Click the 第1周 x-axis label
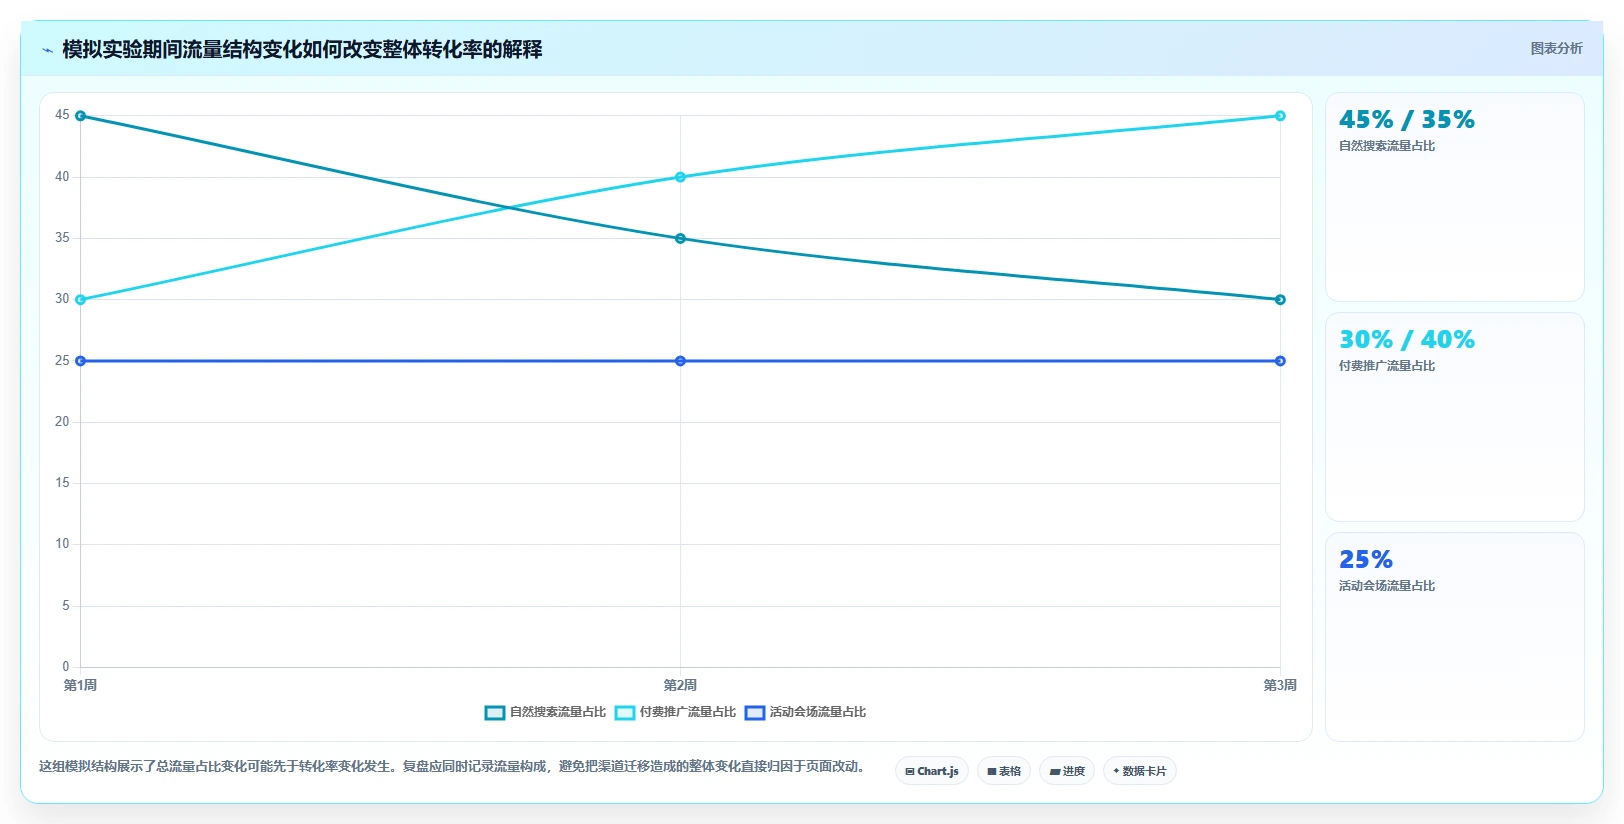This screenshot has height=824, width=1624. click(x=80, y=685)
